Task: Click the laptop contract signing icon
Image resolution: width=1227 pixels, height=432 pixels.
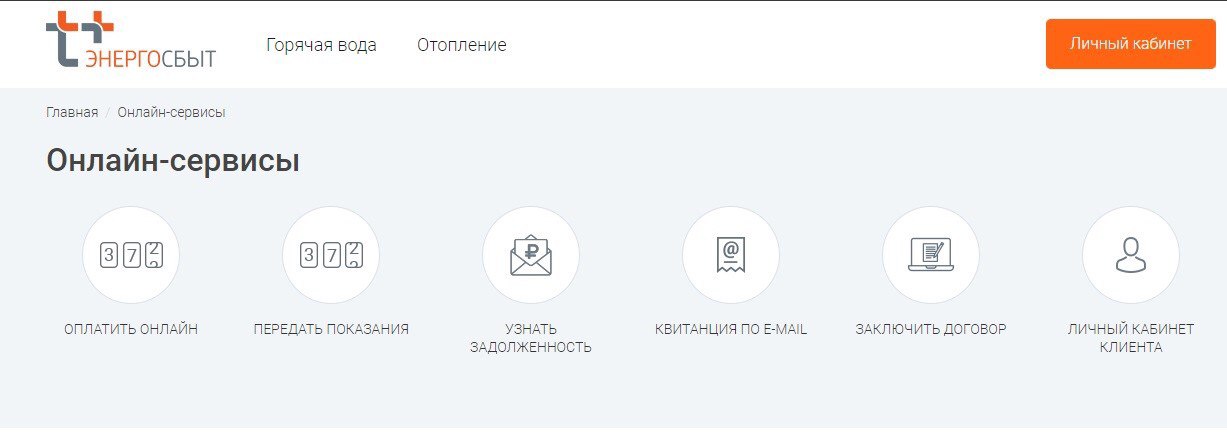Action: click(931, 255)
